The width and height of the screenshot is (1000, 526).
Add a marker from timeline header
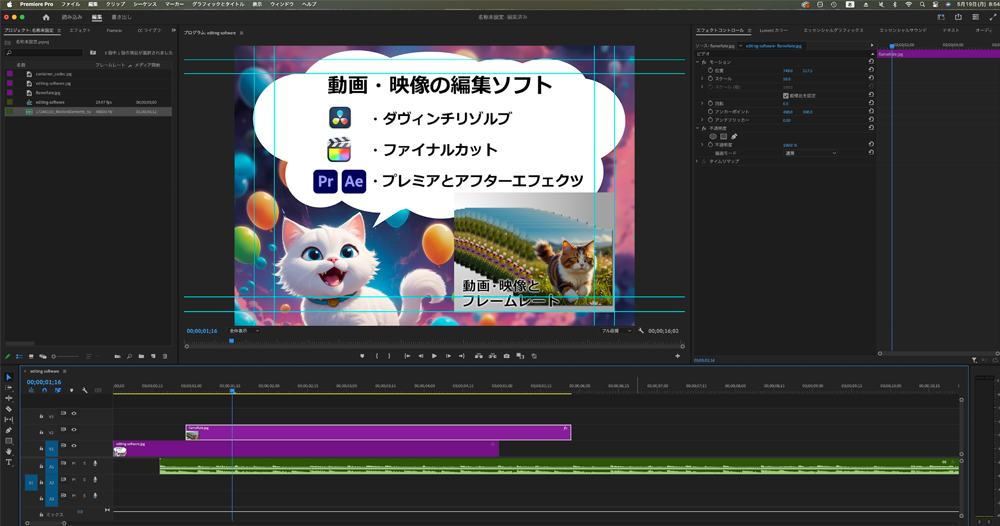[71, 390]
